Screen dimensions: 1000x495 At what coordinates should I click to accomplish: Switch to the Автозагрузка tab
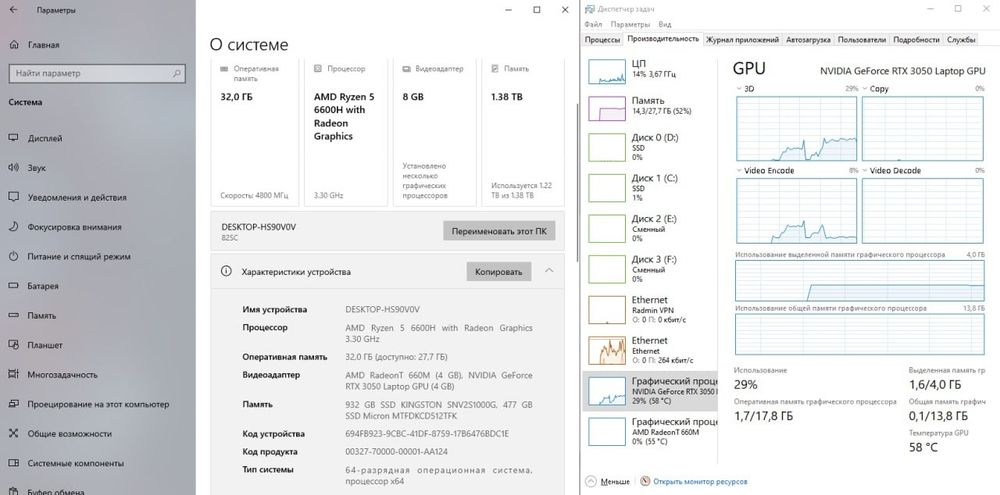pyautogui.click(x=808, y=40)
